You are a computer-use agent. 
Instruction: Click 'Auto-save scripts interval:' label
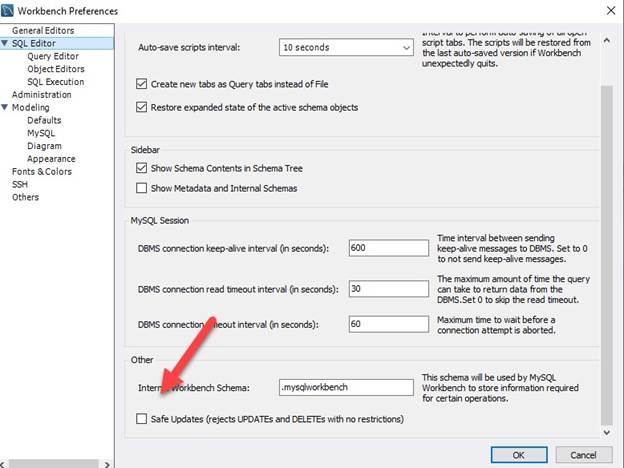(x=189, y=47)
